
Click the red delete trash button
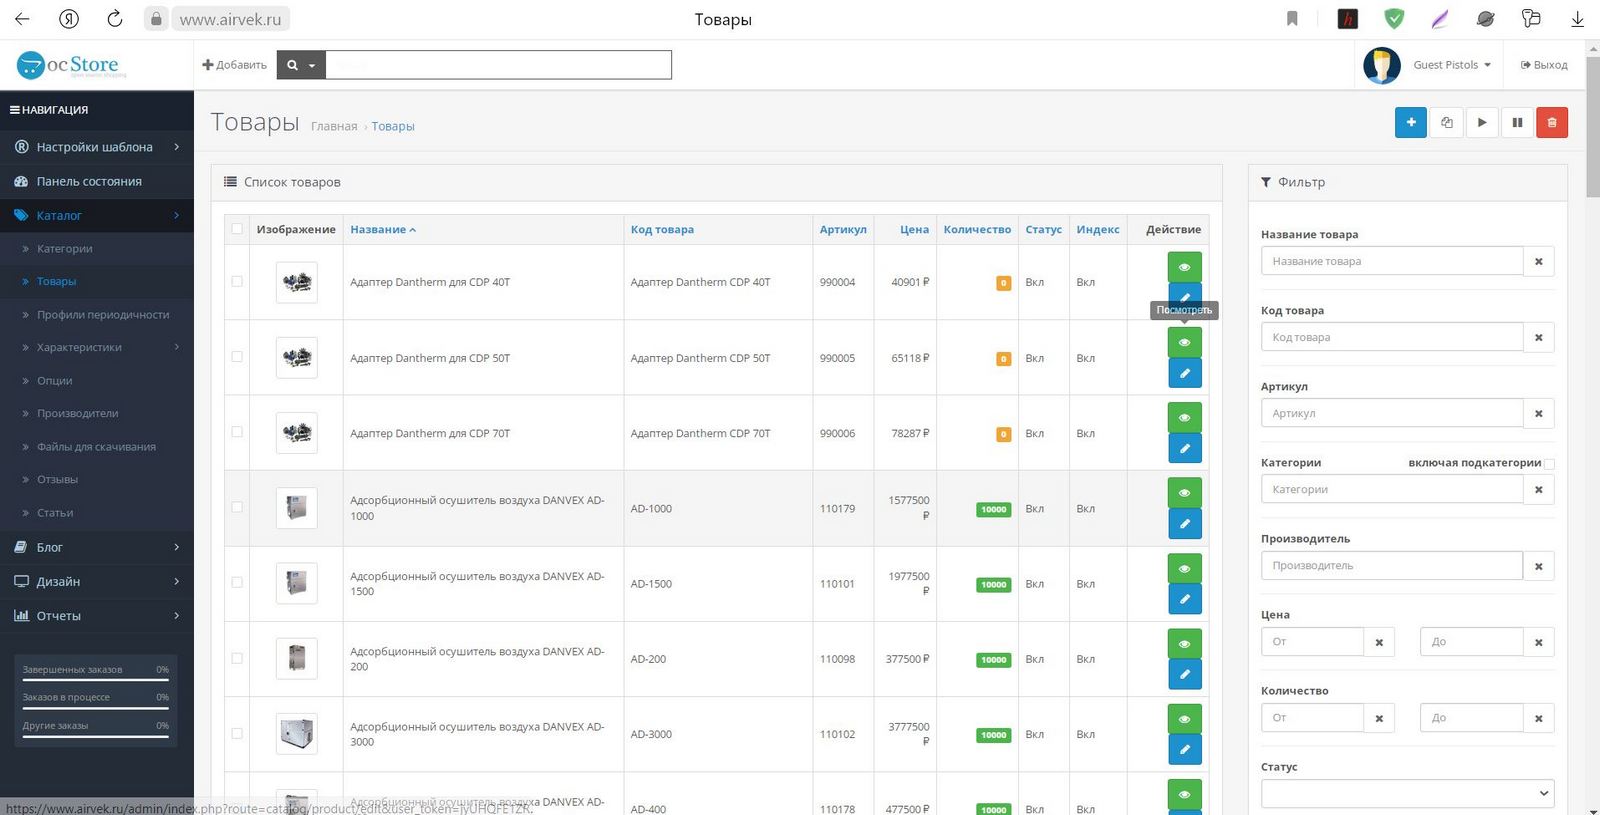(x=1552, y=122)
